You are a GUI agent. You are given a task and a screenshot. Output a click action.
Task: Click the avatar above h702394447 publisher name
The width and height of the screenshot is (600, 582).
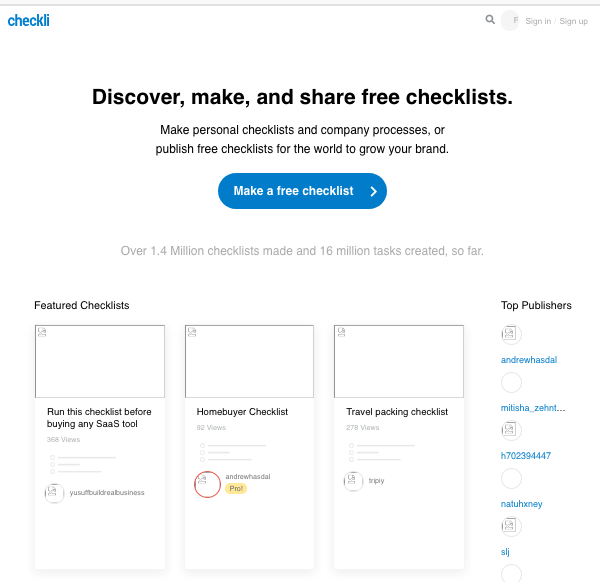point(511,430)
